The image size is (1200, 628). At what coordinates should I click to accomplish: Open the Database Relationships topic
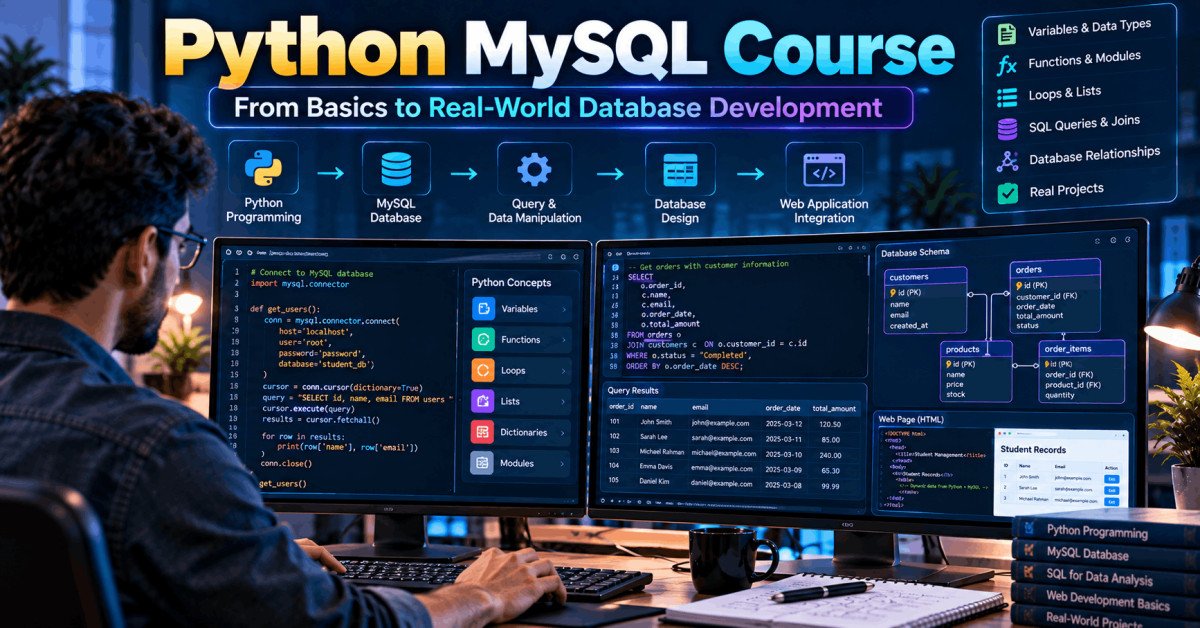1094,156
